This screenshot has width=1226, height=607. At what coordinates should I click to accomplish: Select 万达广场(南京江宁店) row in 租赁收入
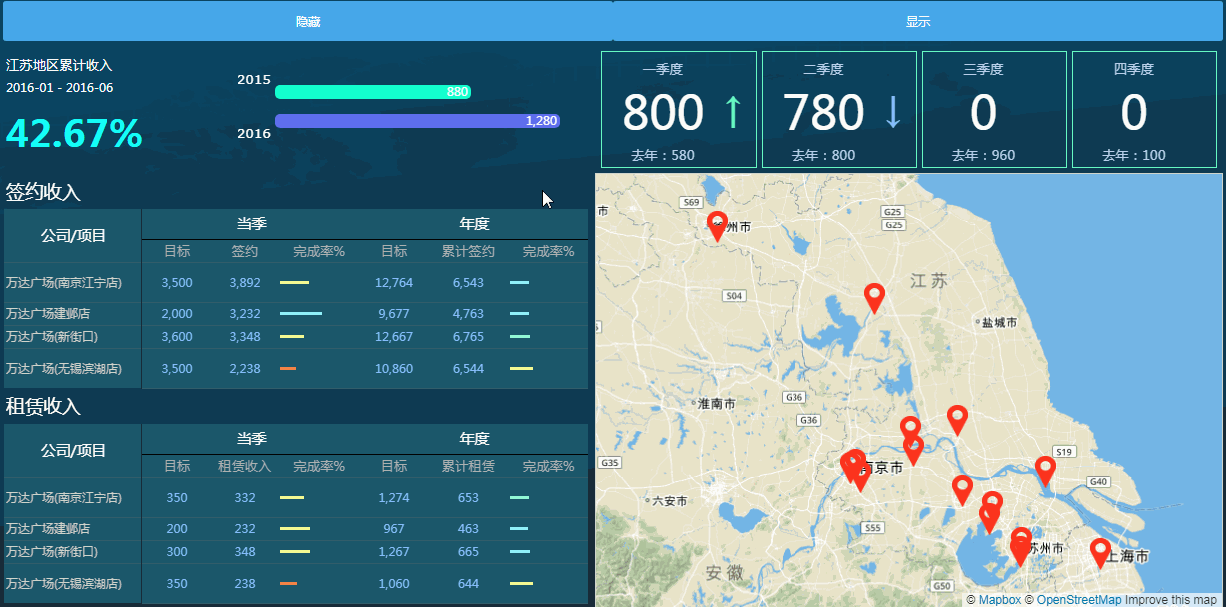pos(296,498)
